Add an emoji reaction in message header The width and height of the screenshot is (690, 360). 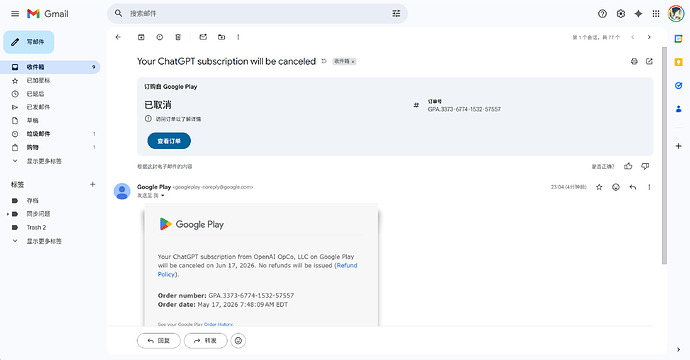(x=616, y=187)
